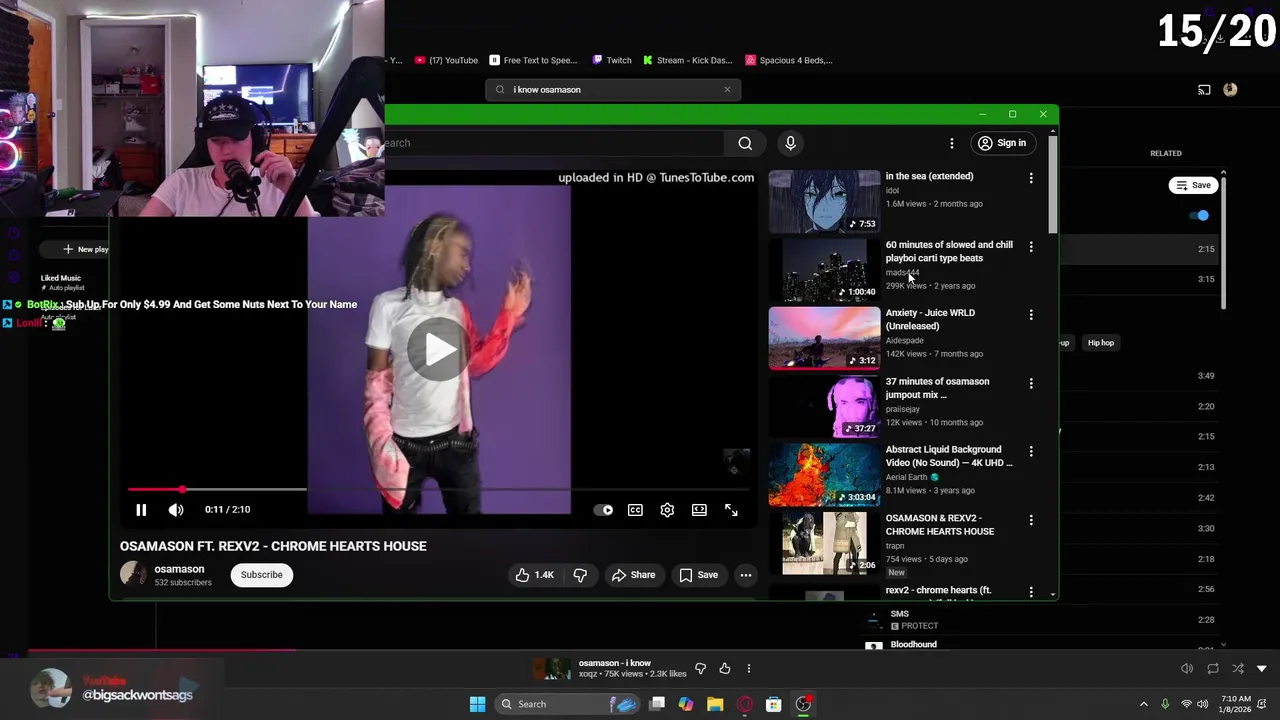Switch to the Twitch tab

612,60
